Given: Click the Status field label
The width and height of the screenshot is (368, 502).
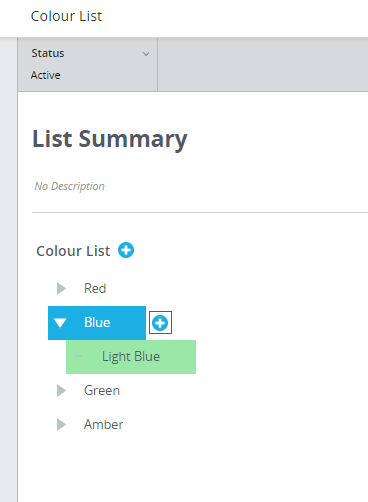Looking at the screenshot, I should (x=48, y=53).
